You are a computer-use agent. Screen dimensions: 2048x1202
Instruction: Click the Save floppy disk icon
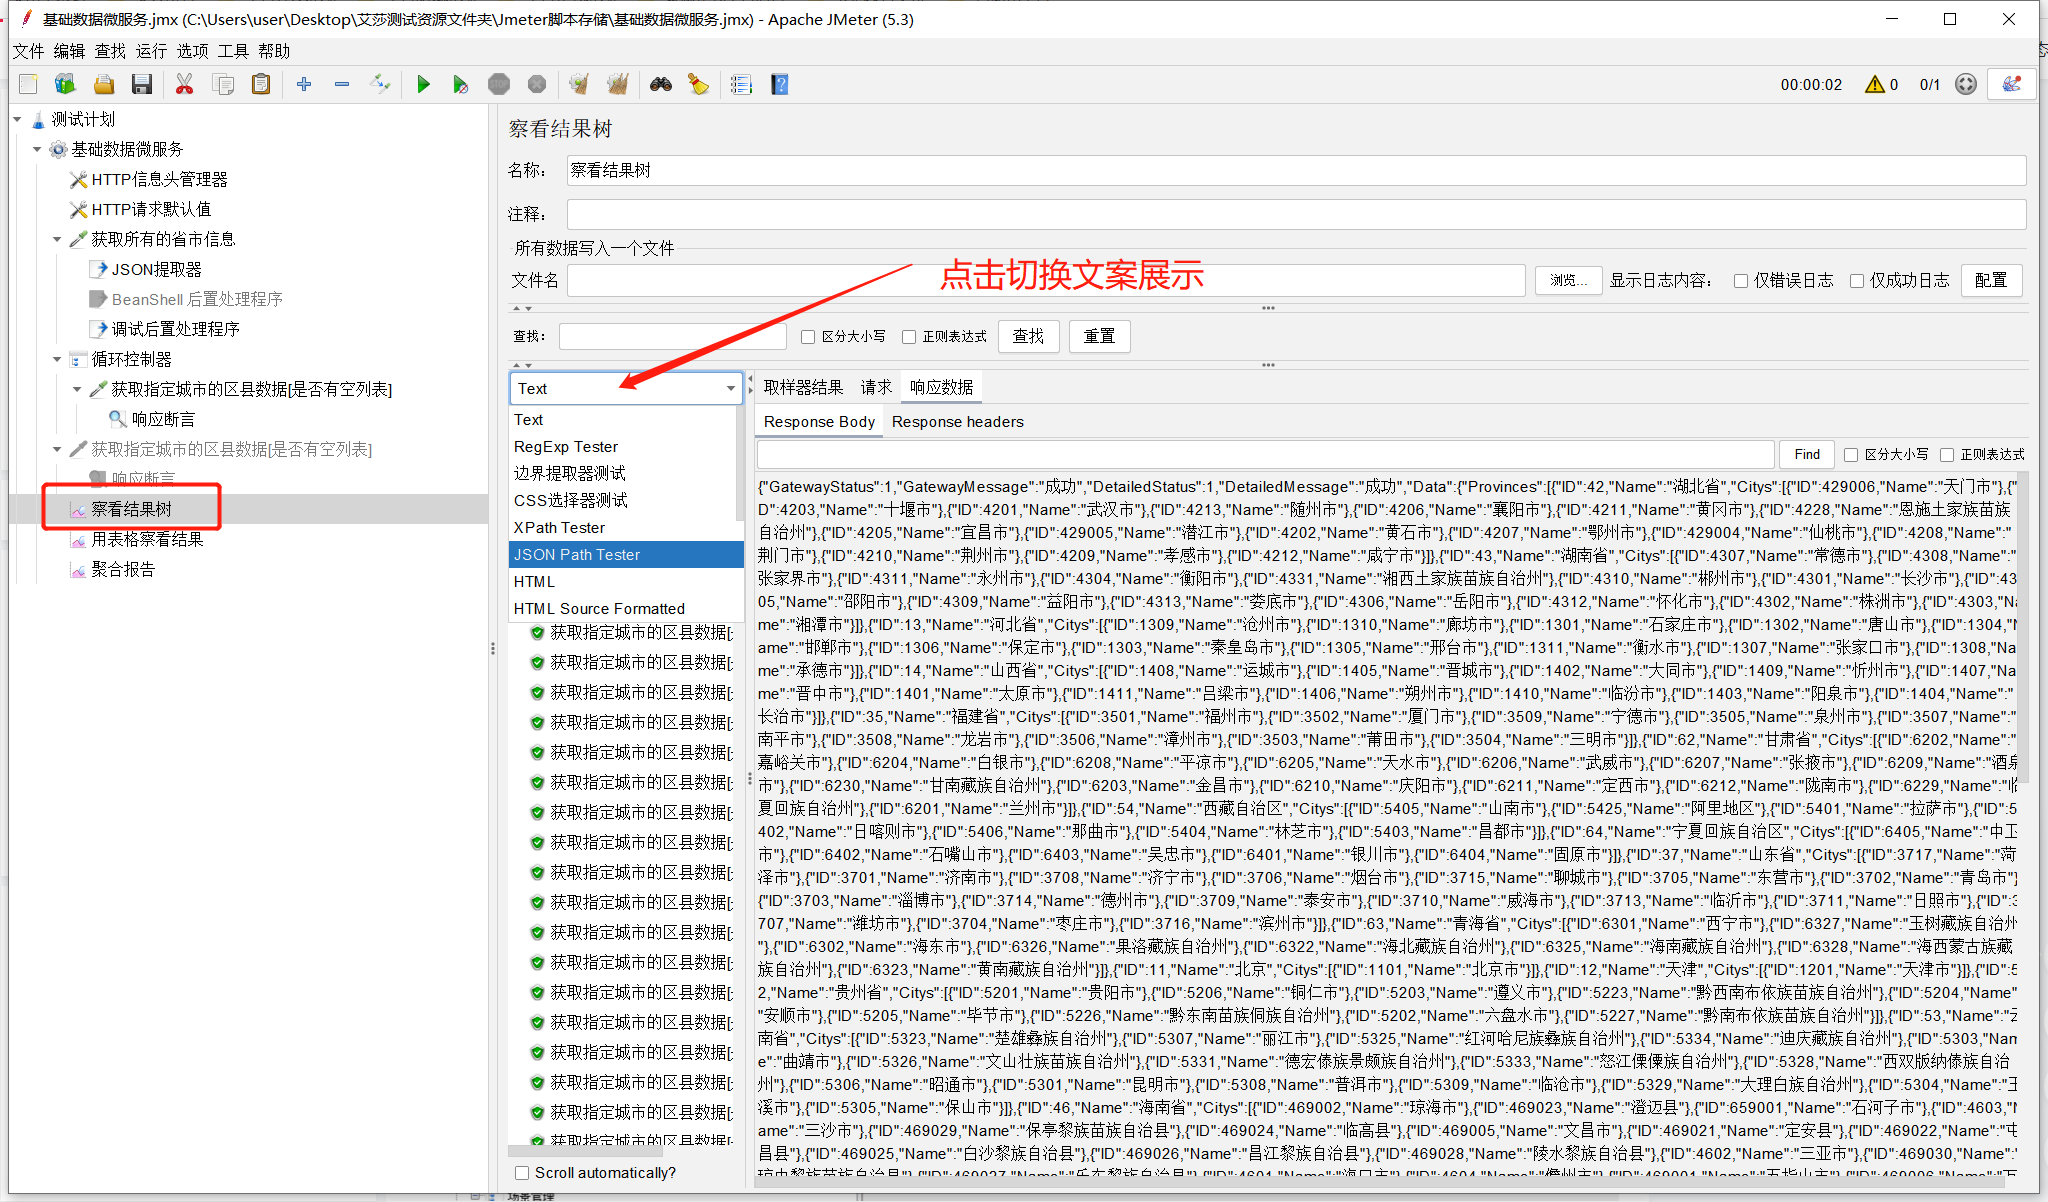[142, 85]
